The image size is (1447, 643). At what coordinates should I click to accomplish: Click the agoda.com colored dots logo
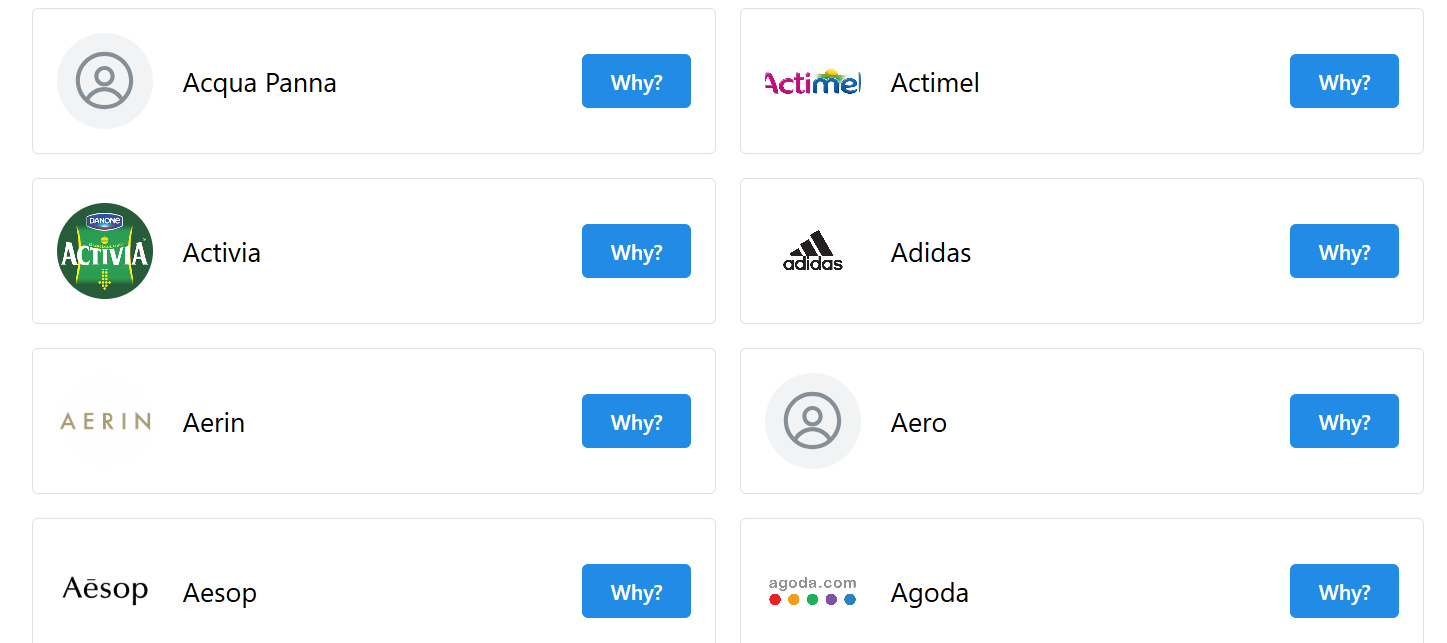click(813, 591)
